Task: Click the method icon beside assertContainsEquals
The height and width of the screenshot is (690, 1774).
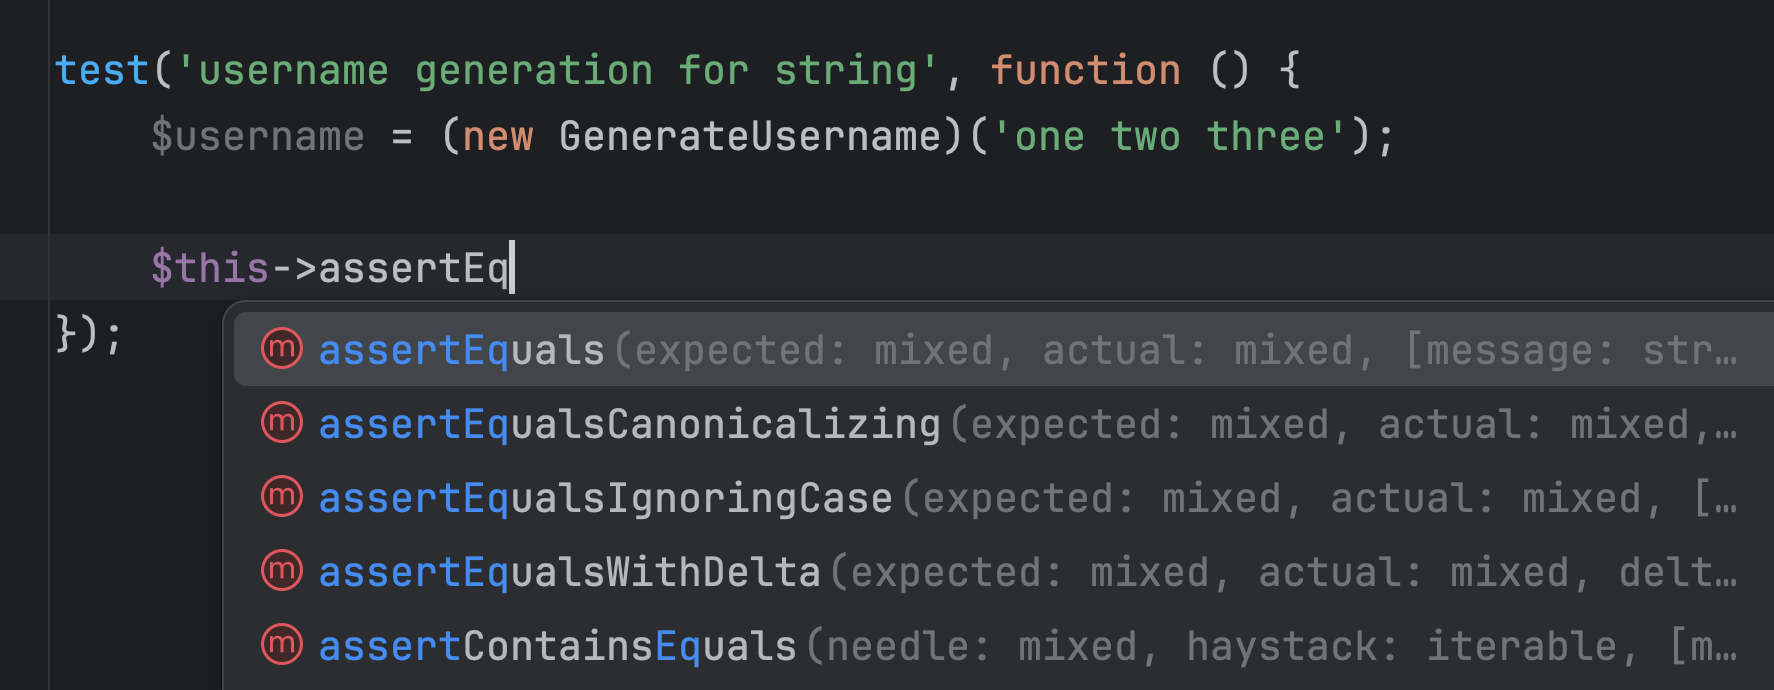Action: (281, 645)
